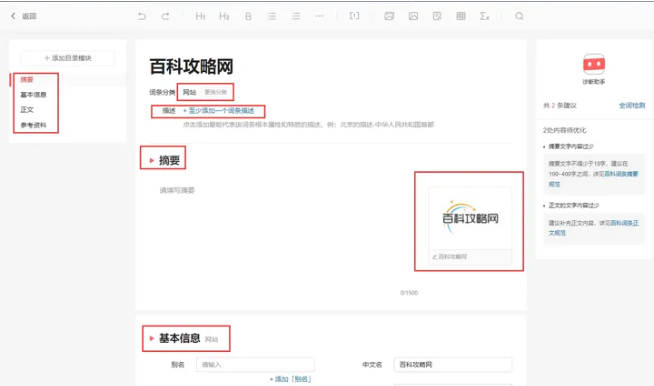654x386 pixels.
Task: Click the 别名 input field
Action: click(255, 364)
